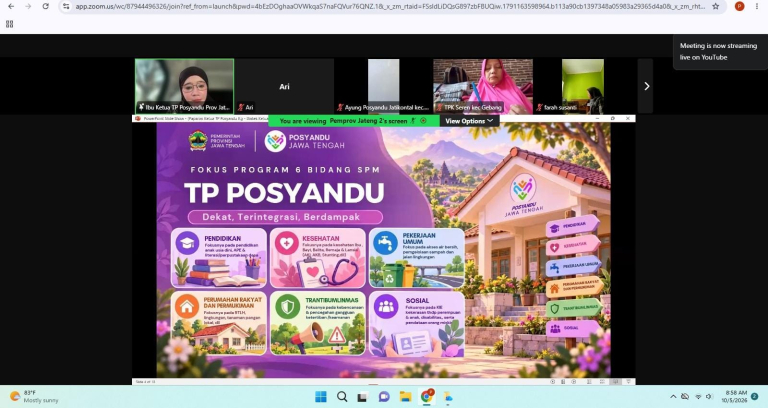Click the SOSIAL card on the slide
768x408 pixels.
(x=417, y=323)
